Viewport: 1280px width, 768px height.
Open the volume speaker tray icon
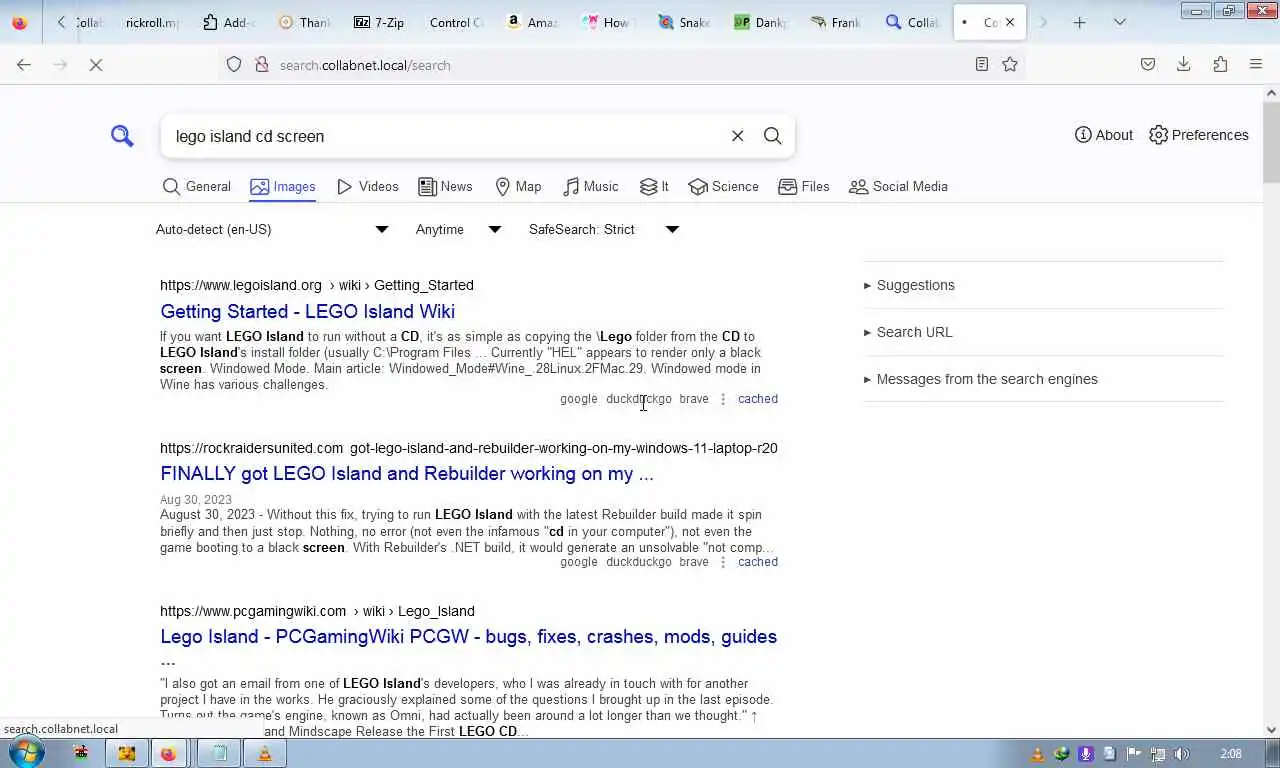coord(1181,754)
